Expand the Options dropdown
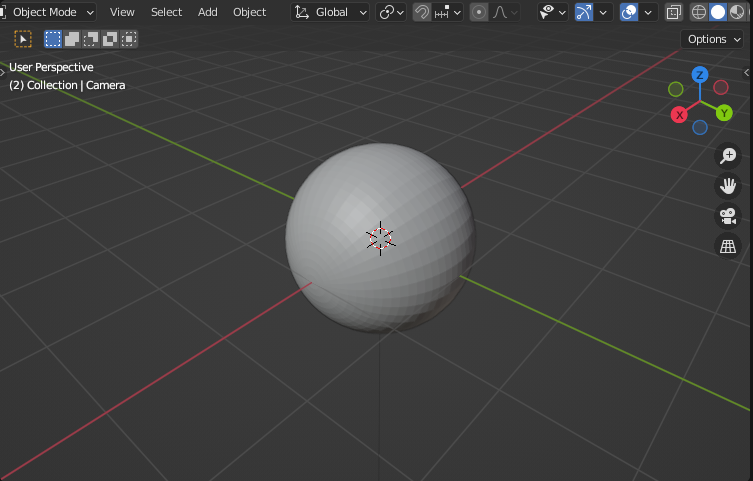This screenshot has height=481, width=753. 713,39
